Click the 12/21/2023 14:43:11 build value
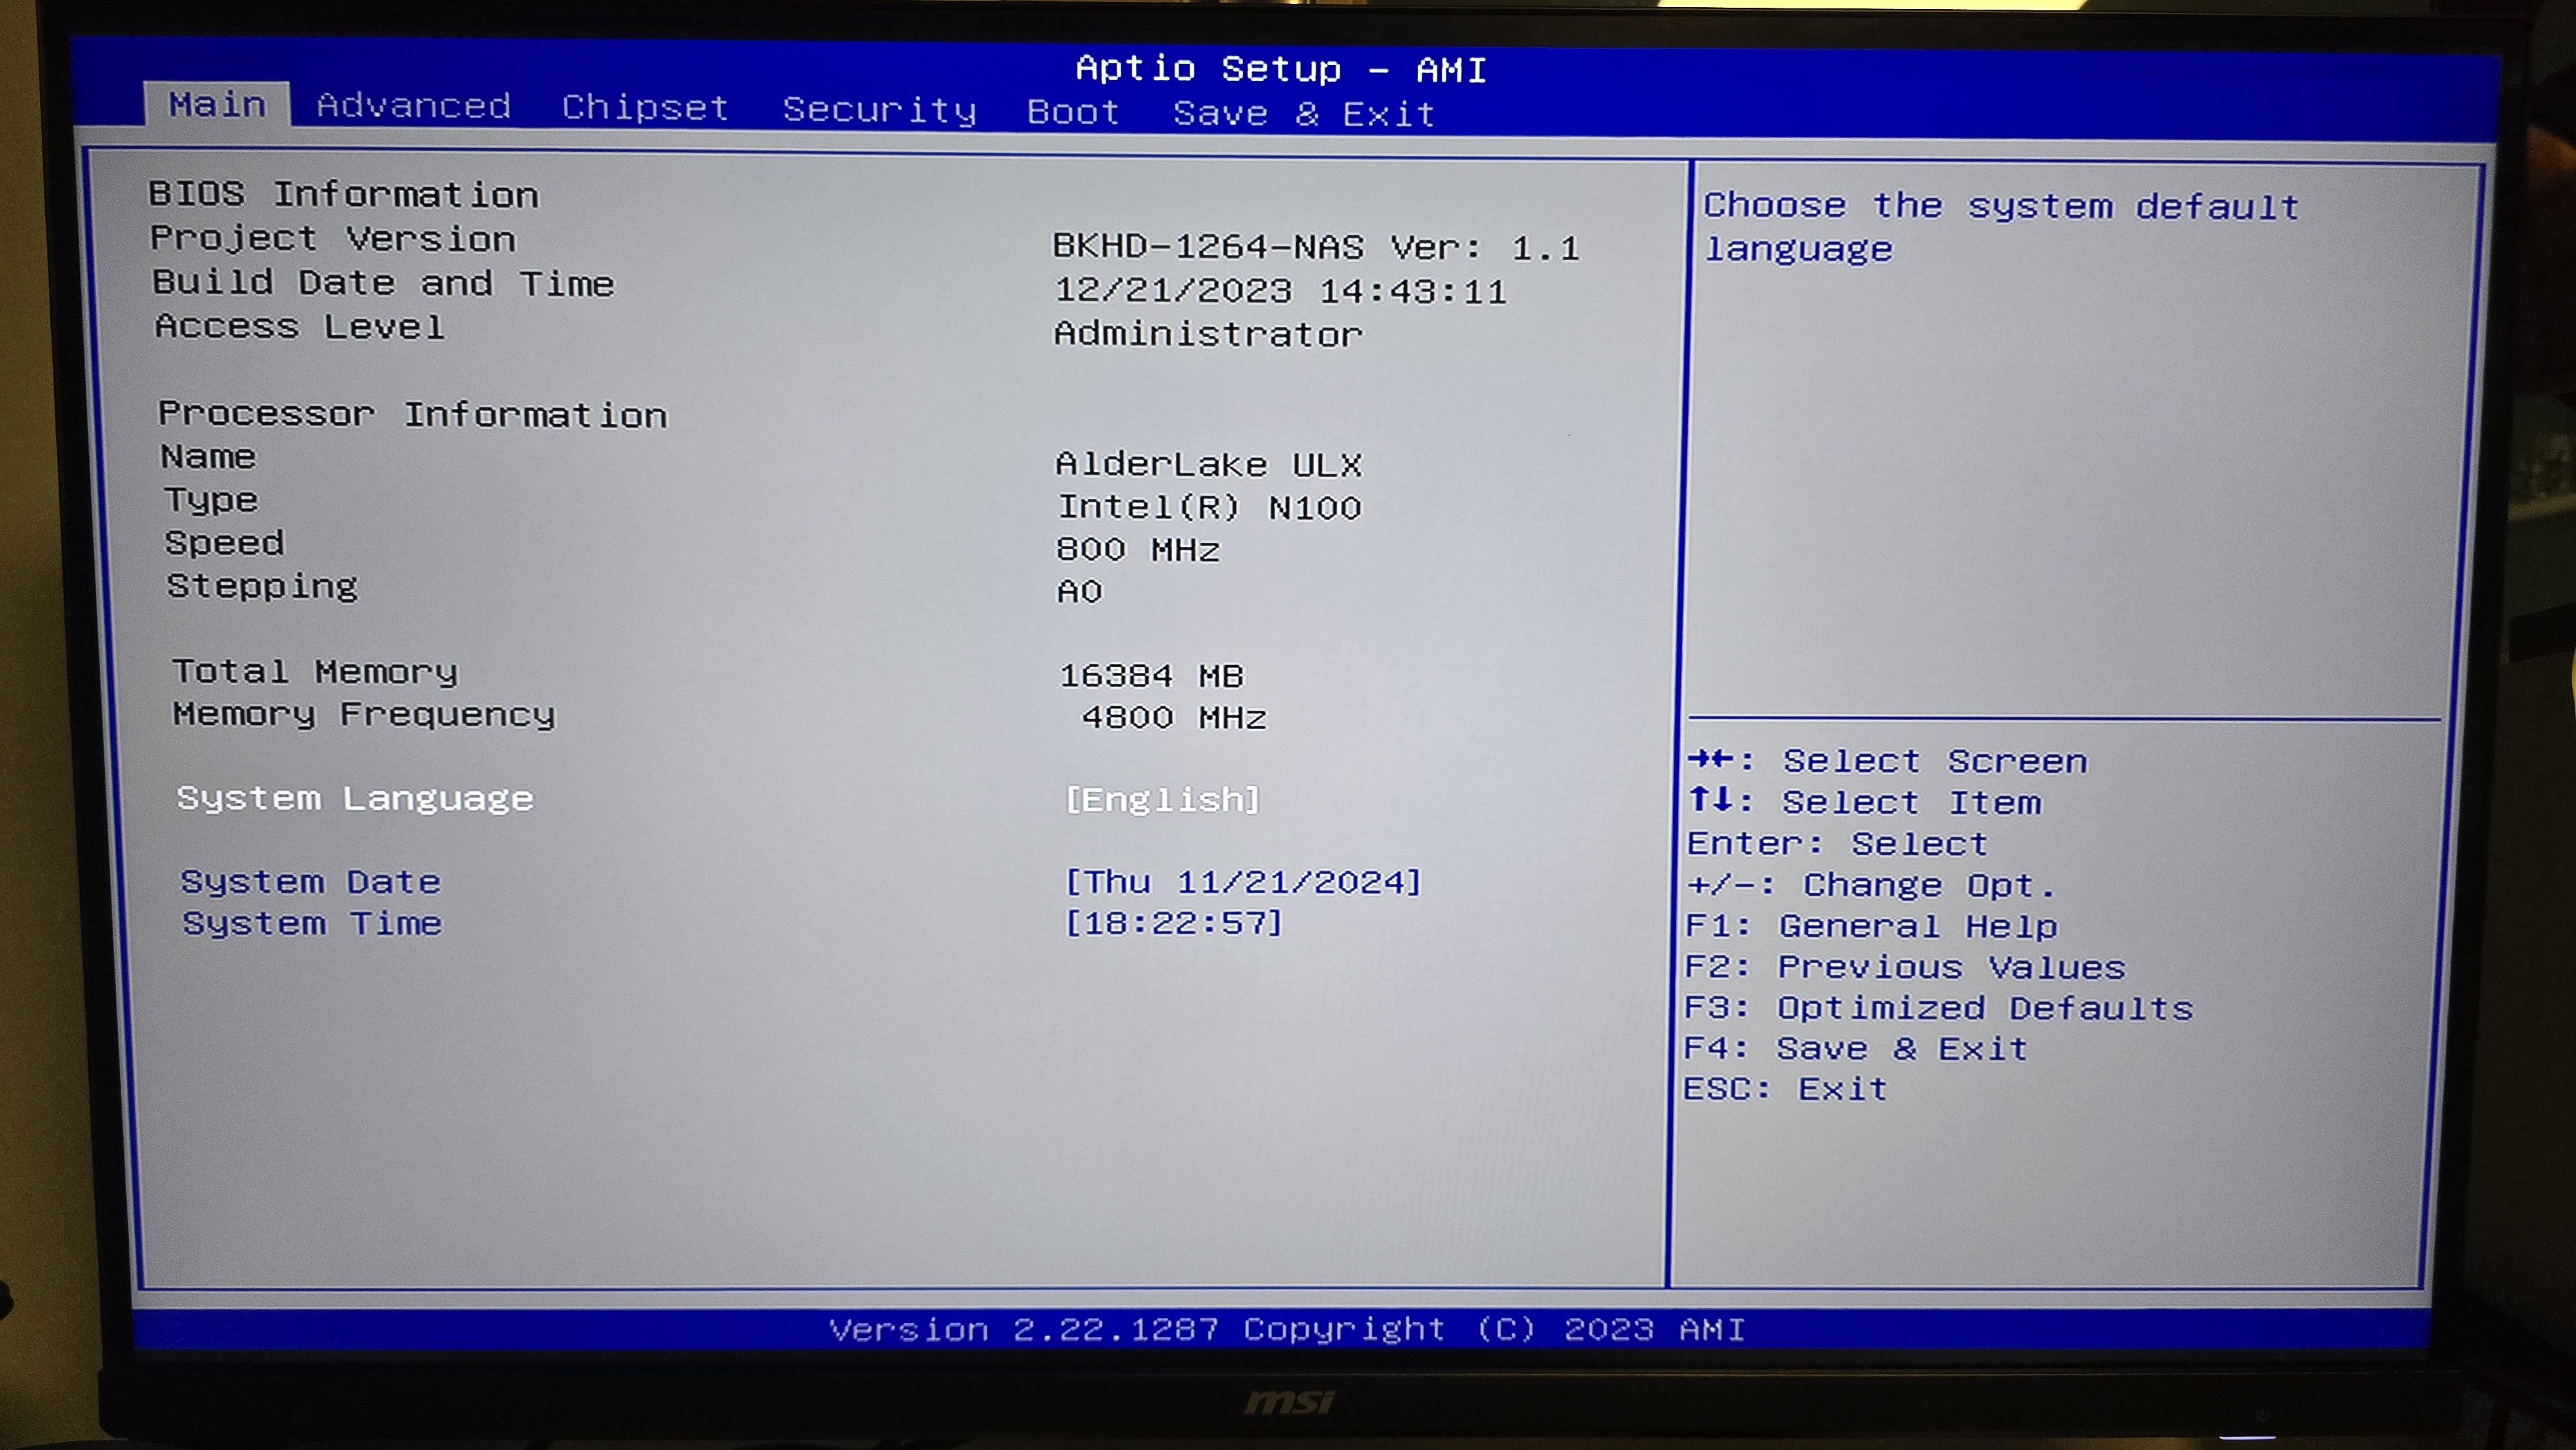The width and height of the screenshot is (2576, 1450). tap(1280, 291)
